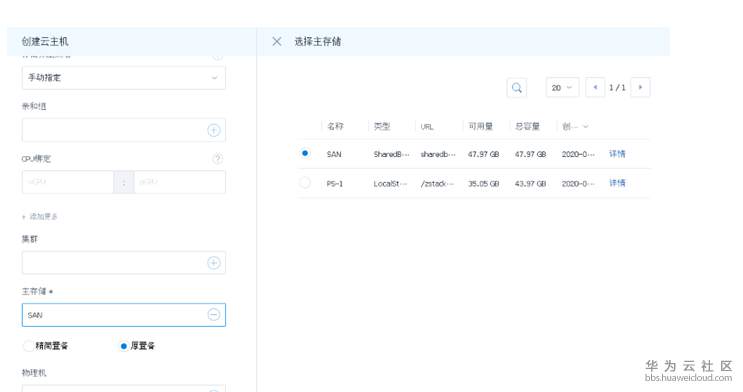This screenshot has width=743, height=392.
Task: Click the /zstack URL cell
Action: tap(437, 183)
